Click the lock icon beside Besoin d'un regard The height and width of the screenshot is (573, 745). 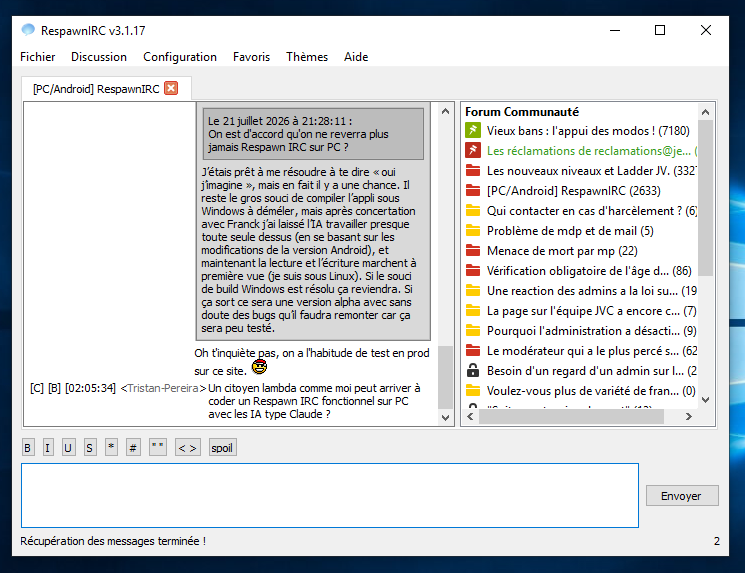[x=473, y=370]
